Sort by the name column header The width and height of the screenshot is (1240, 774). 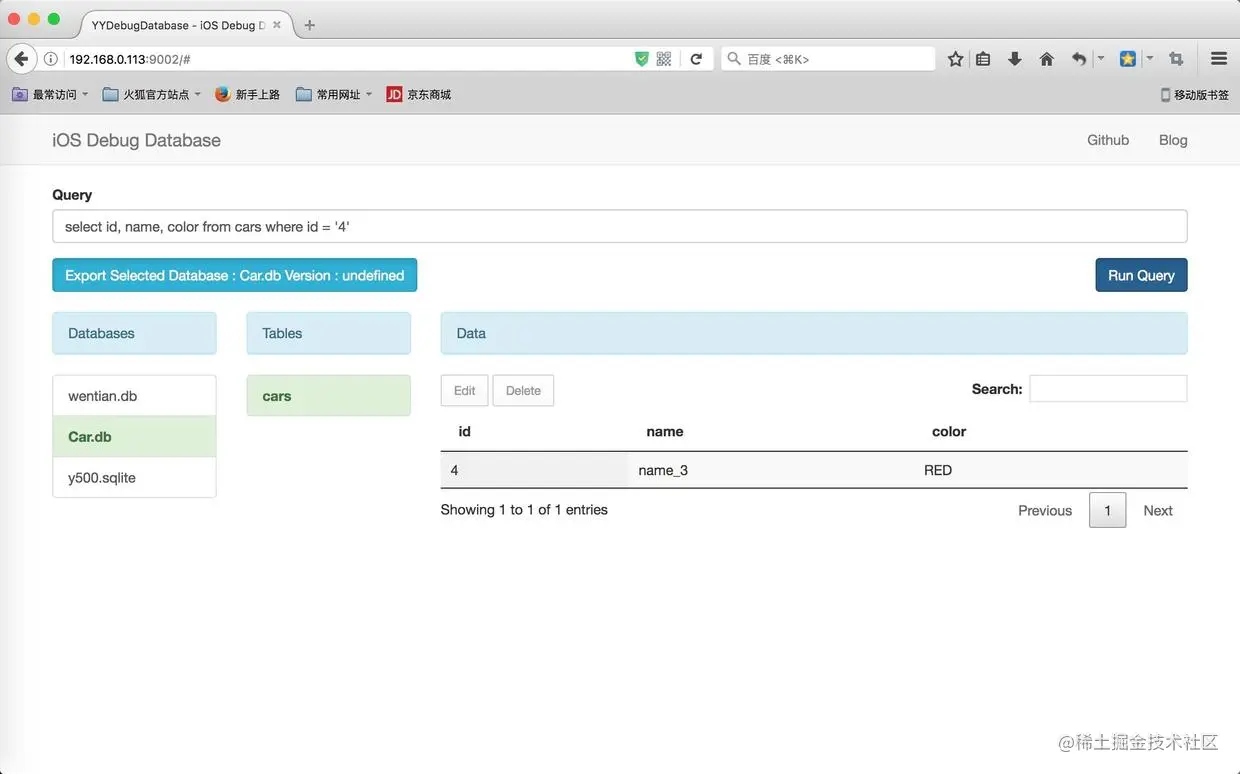pos(665,432)
